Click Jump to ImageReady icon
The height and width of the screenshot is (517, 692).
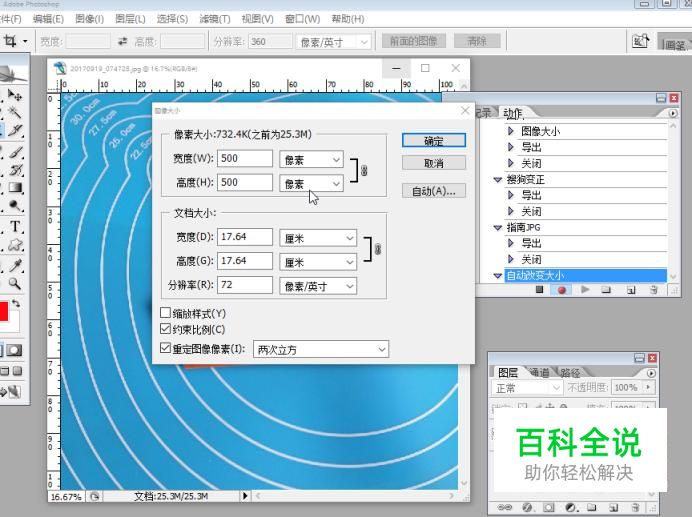click(x=11, y=392)
